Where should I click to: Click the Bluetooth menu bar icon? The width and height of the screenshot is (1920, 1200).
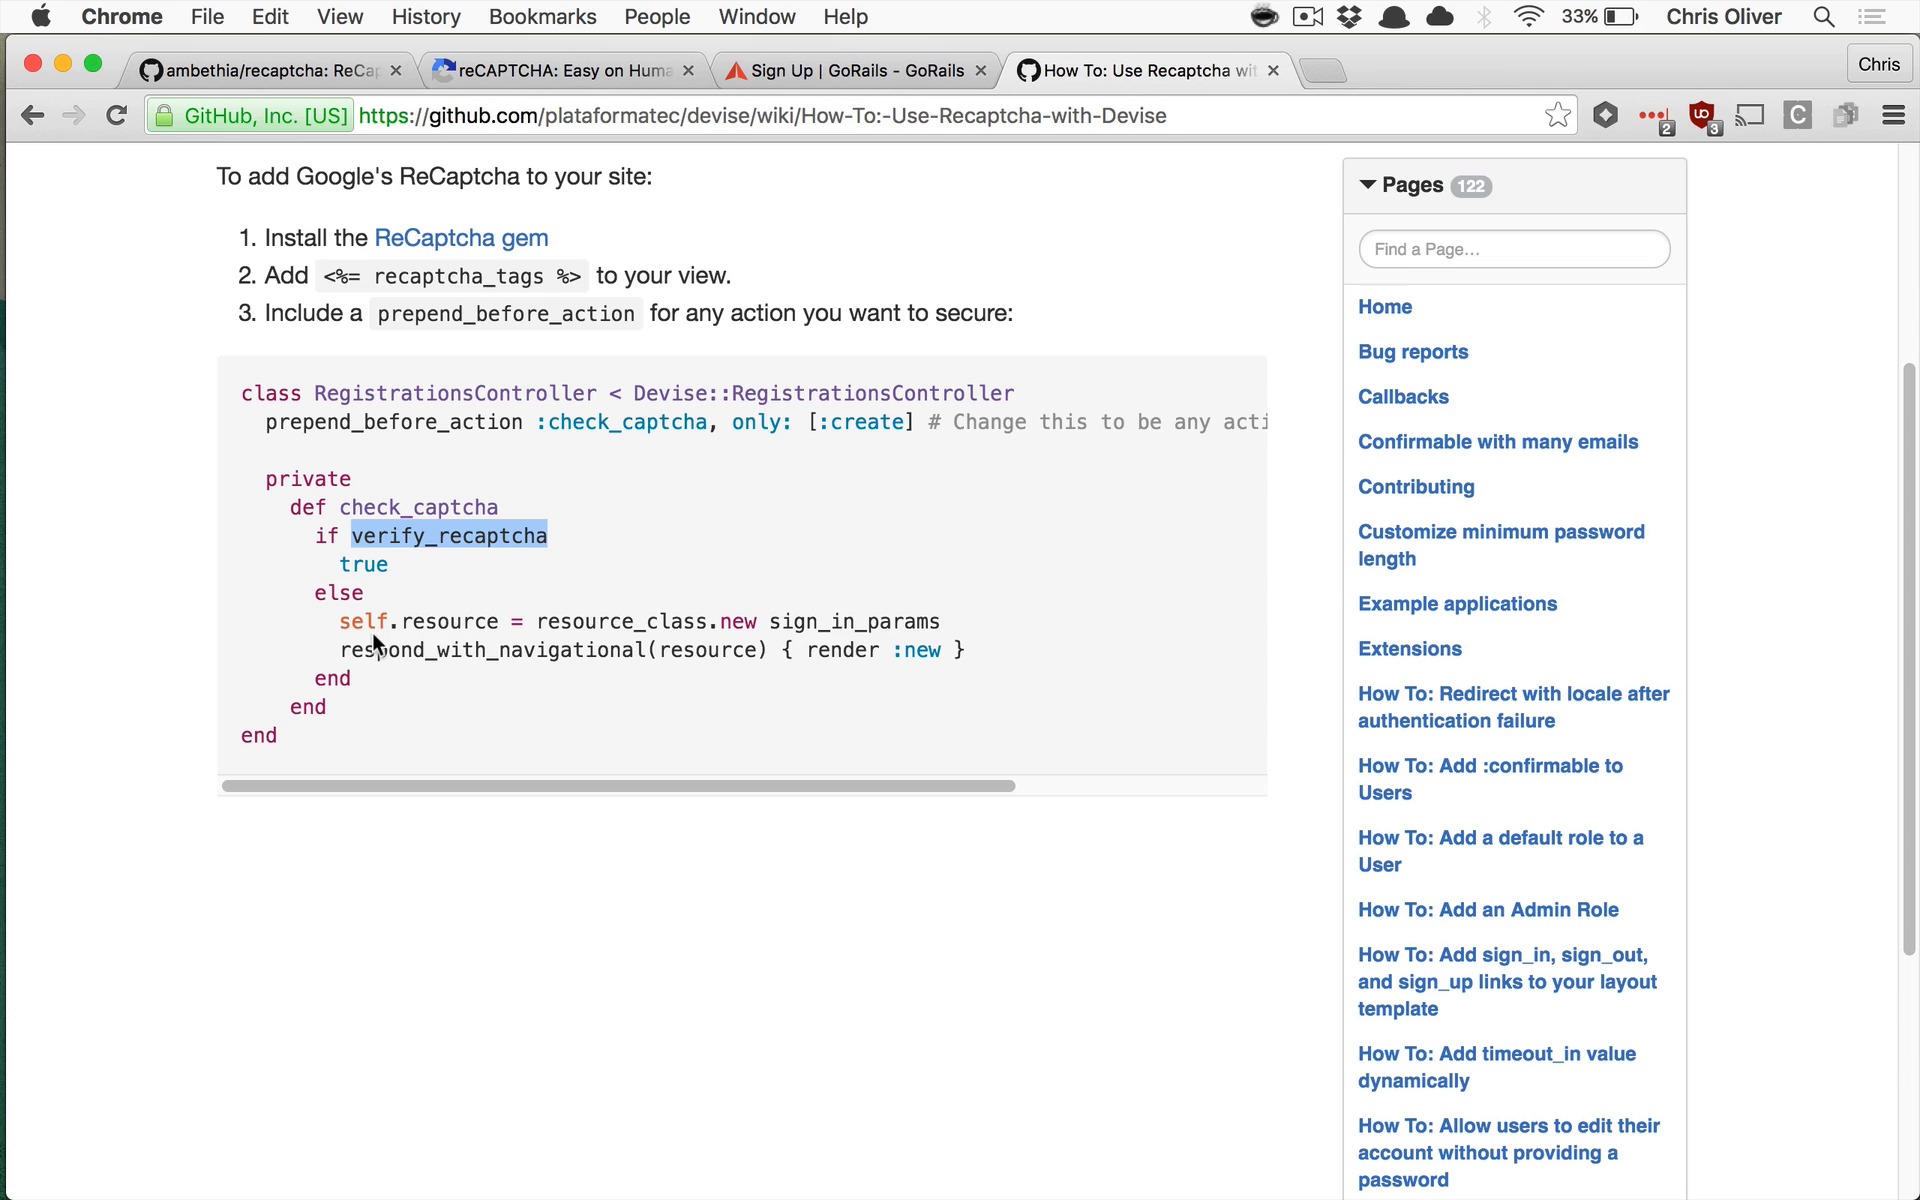[x=1485, y=17]
